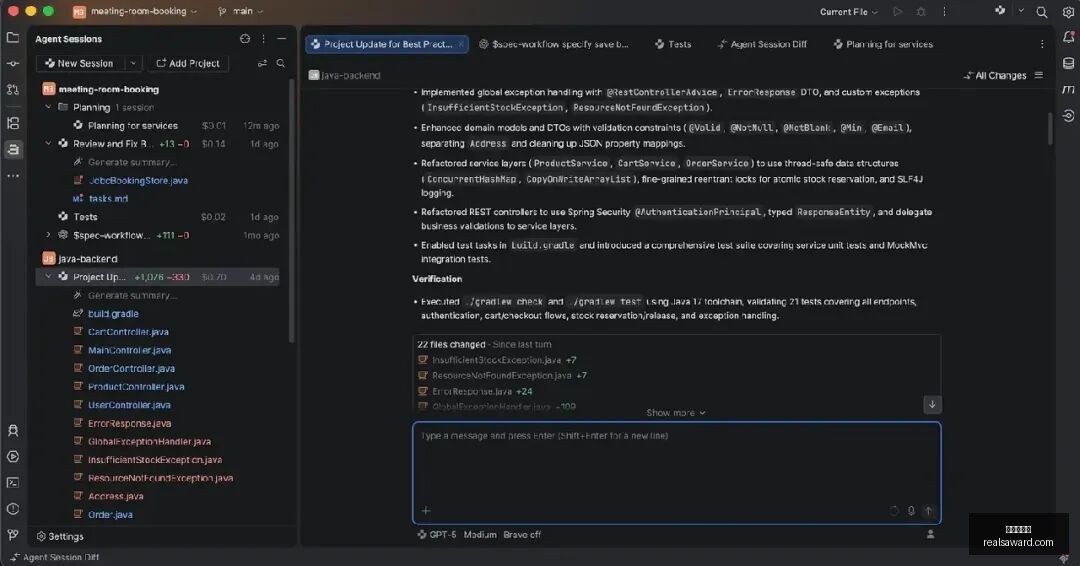The height and width of the screenshot is (566, 1080).
Task: Click the Git branch icon in left sidebar
Action: click(13, 535)
